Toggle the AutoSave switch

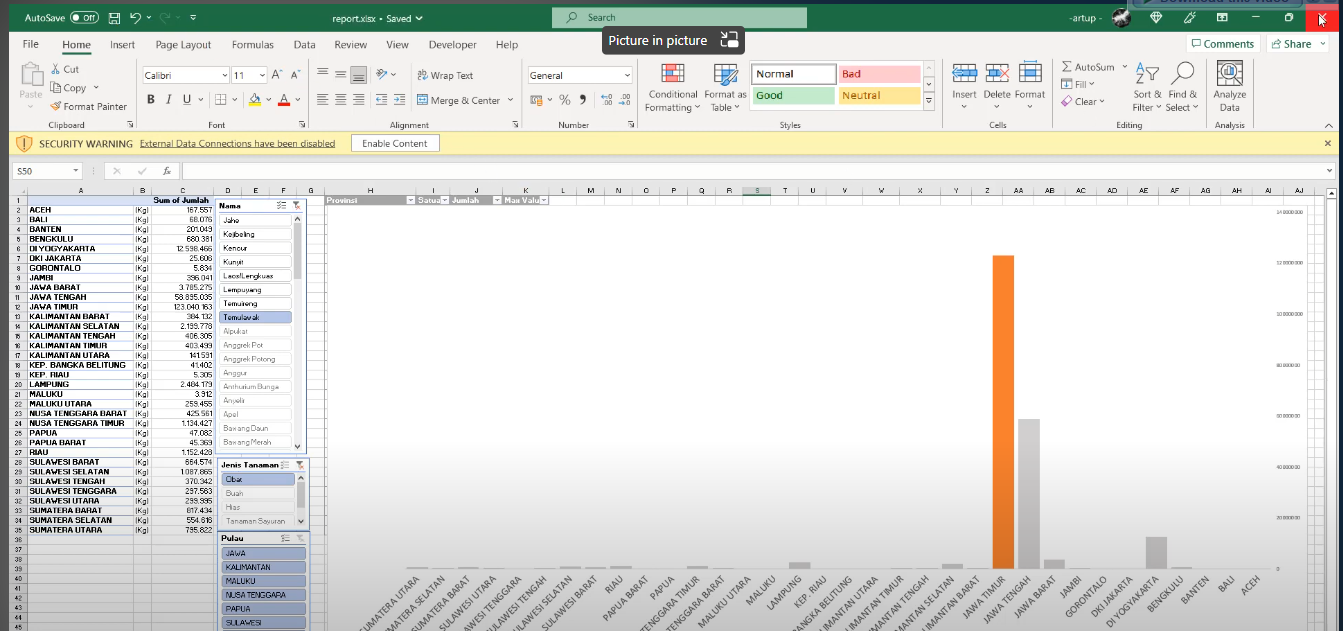click(x=85, y=18)
